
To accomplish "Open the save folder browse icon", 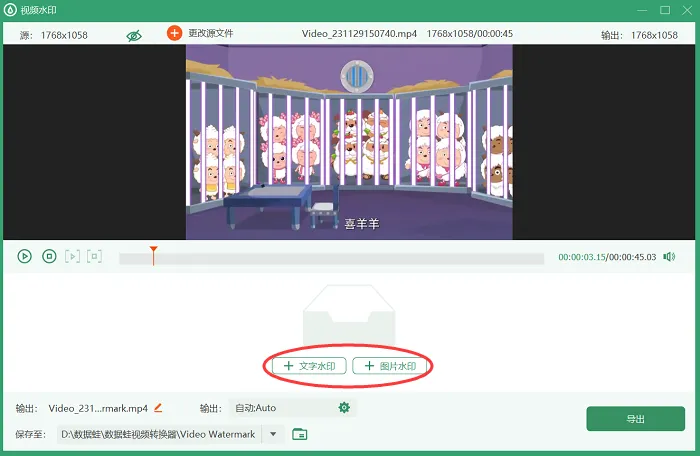I will [x=300, y=434].
